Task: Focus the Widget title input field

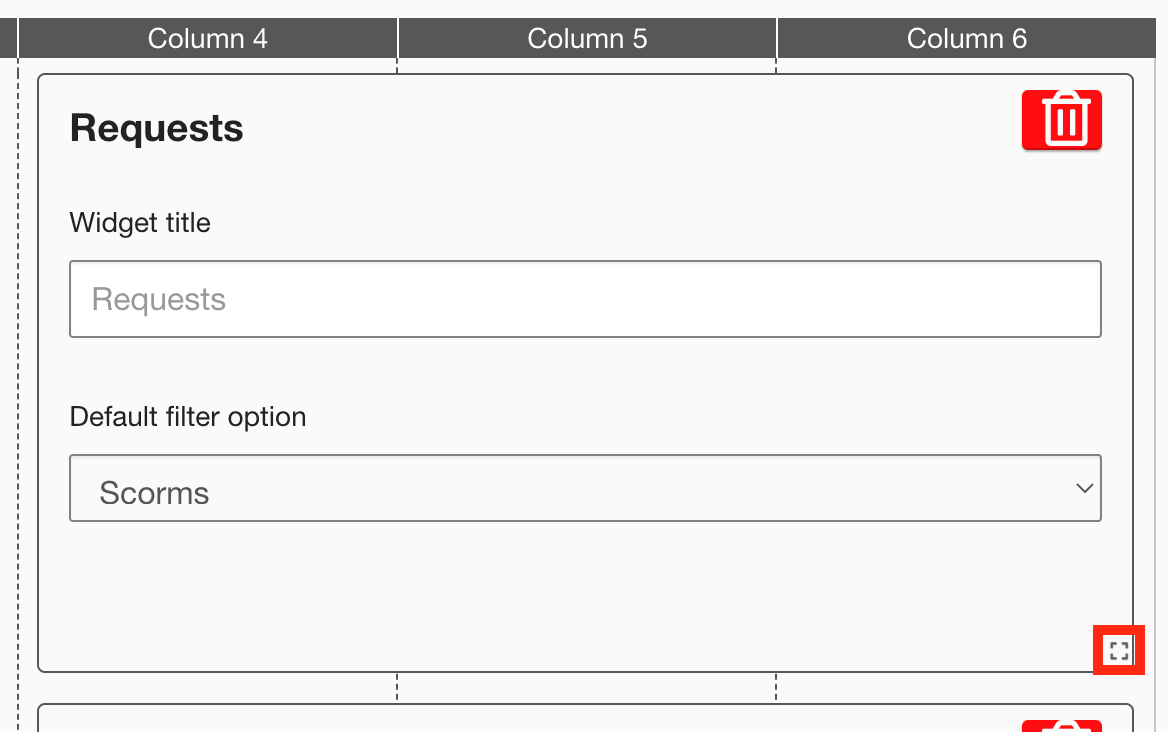Action: point(585,299)
